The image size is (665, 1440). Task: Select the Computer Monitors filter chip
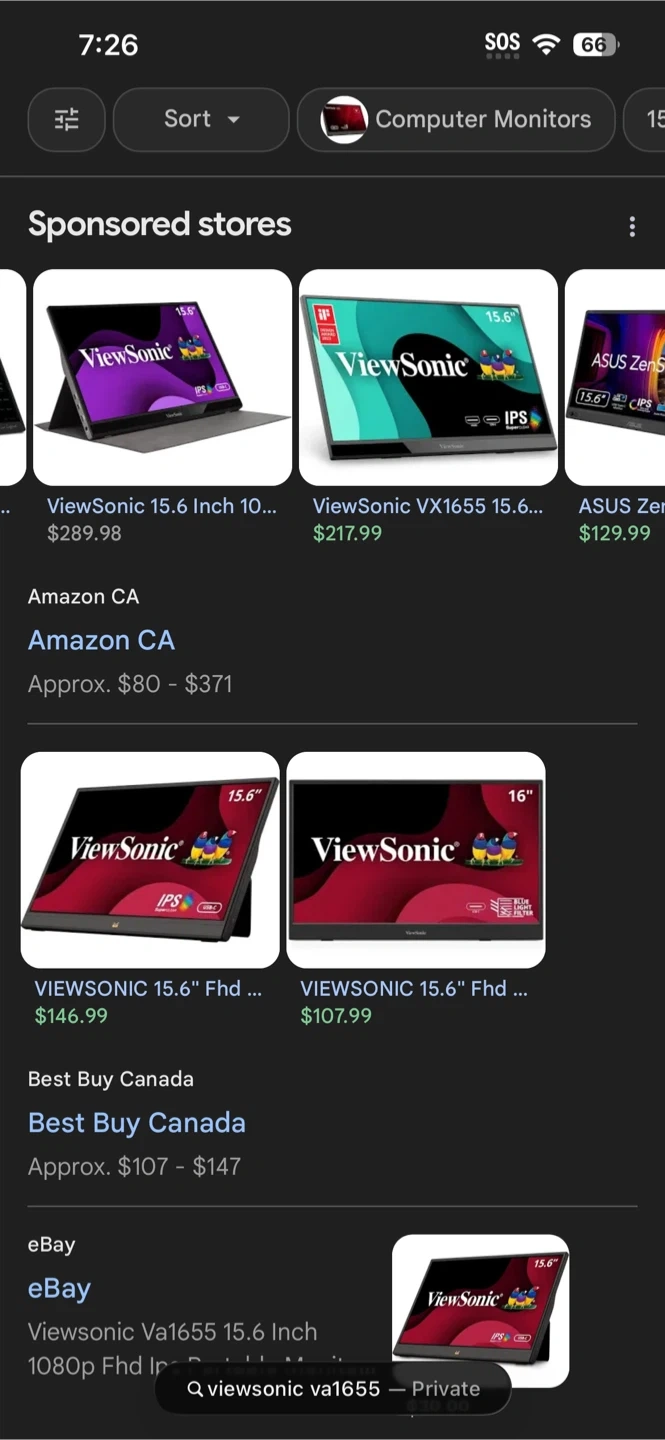point(456,120)
